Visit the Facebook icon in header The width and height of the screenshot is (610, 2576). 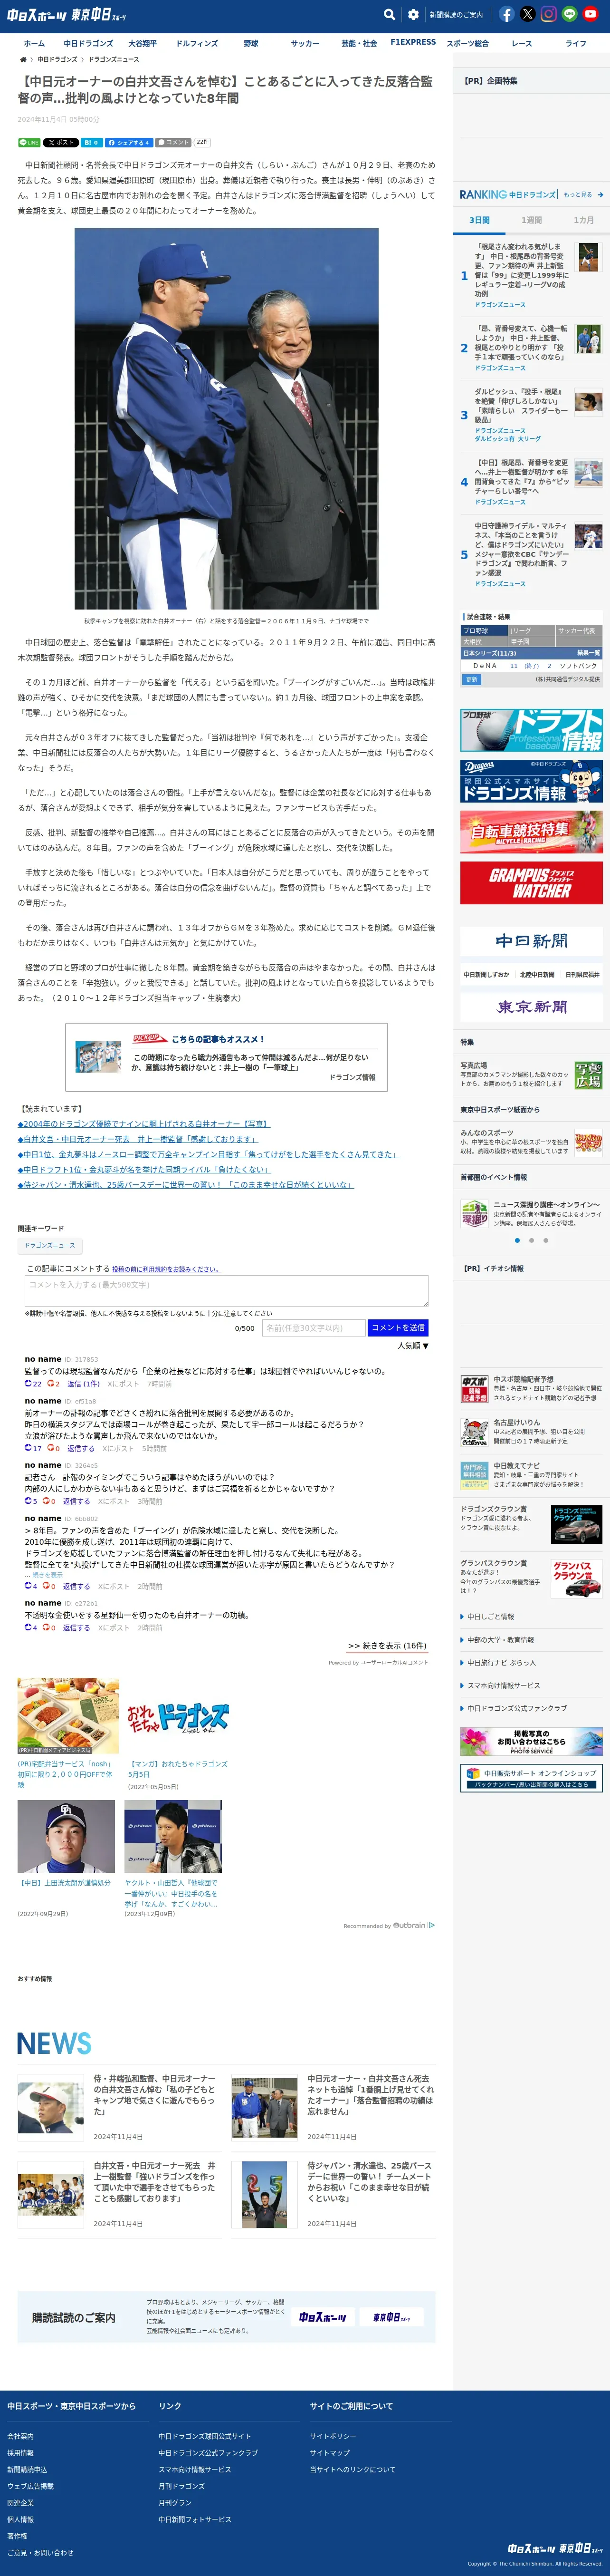pyautogui.click(x=507, y=14)
